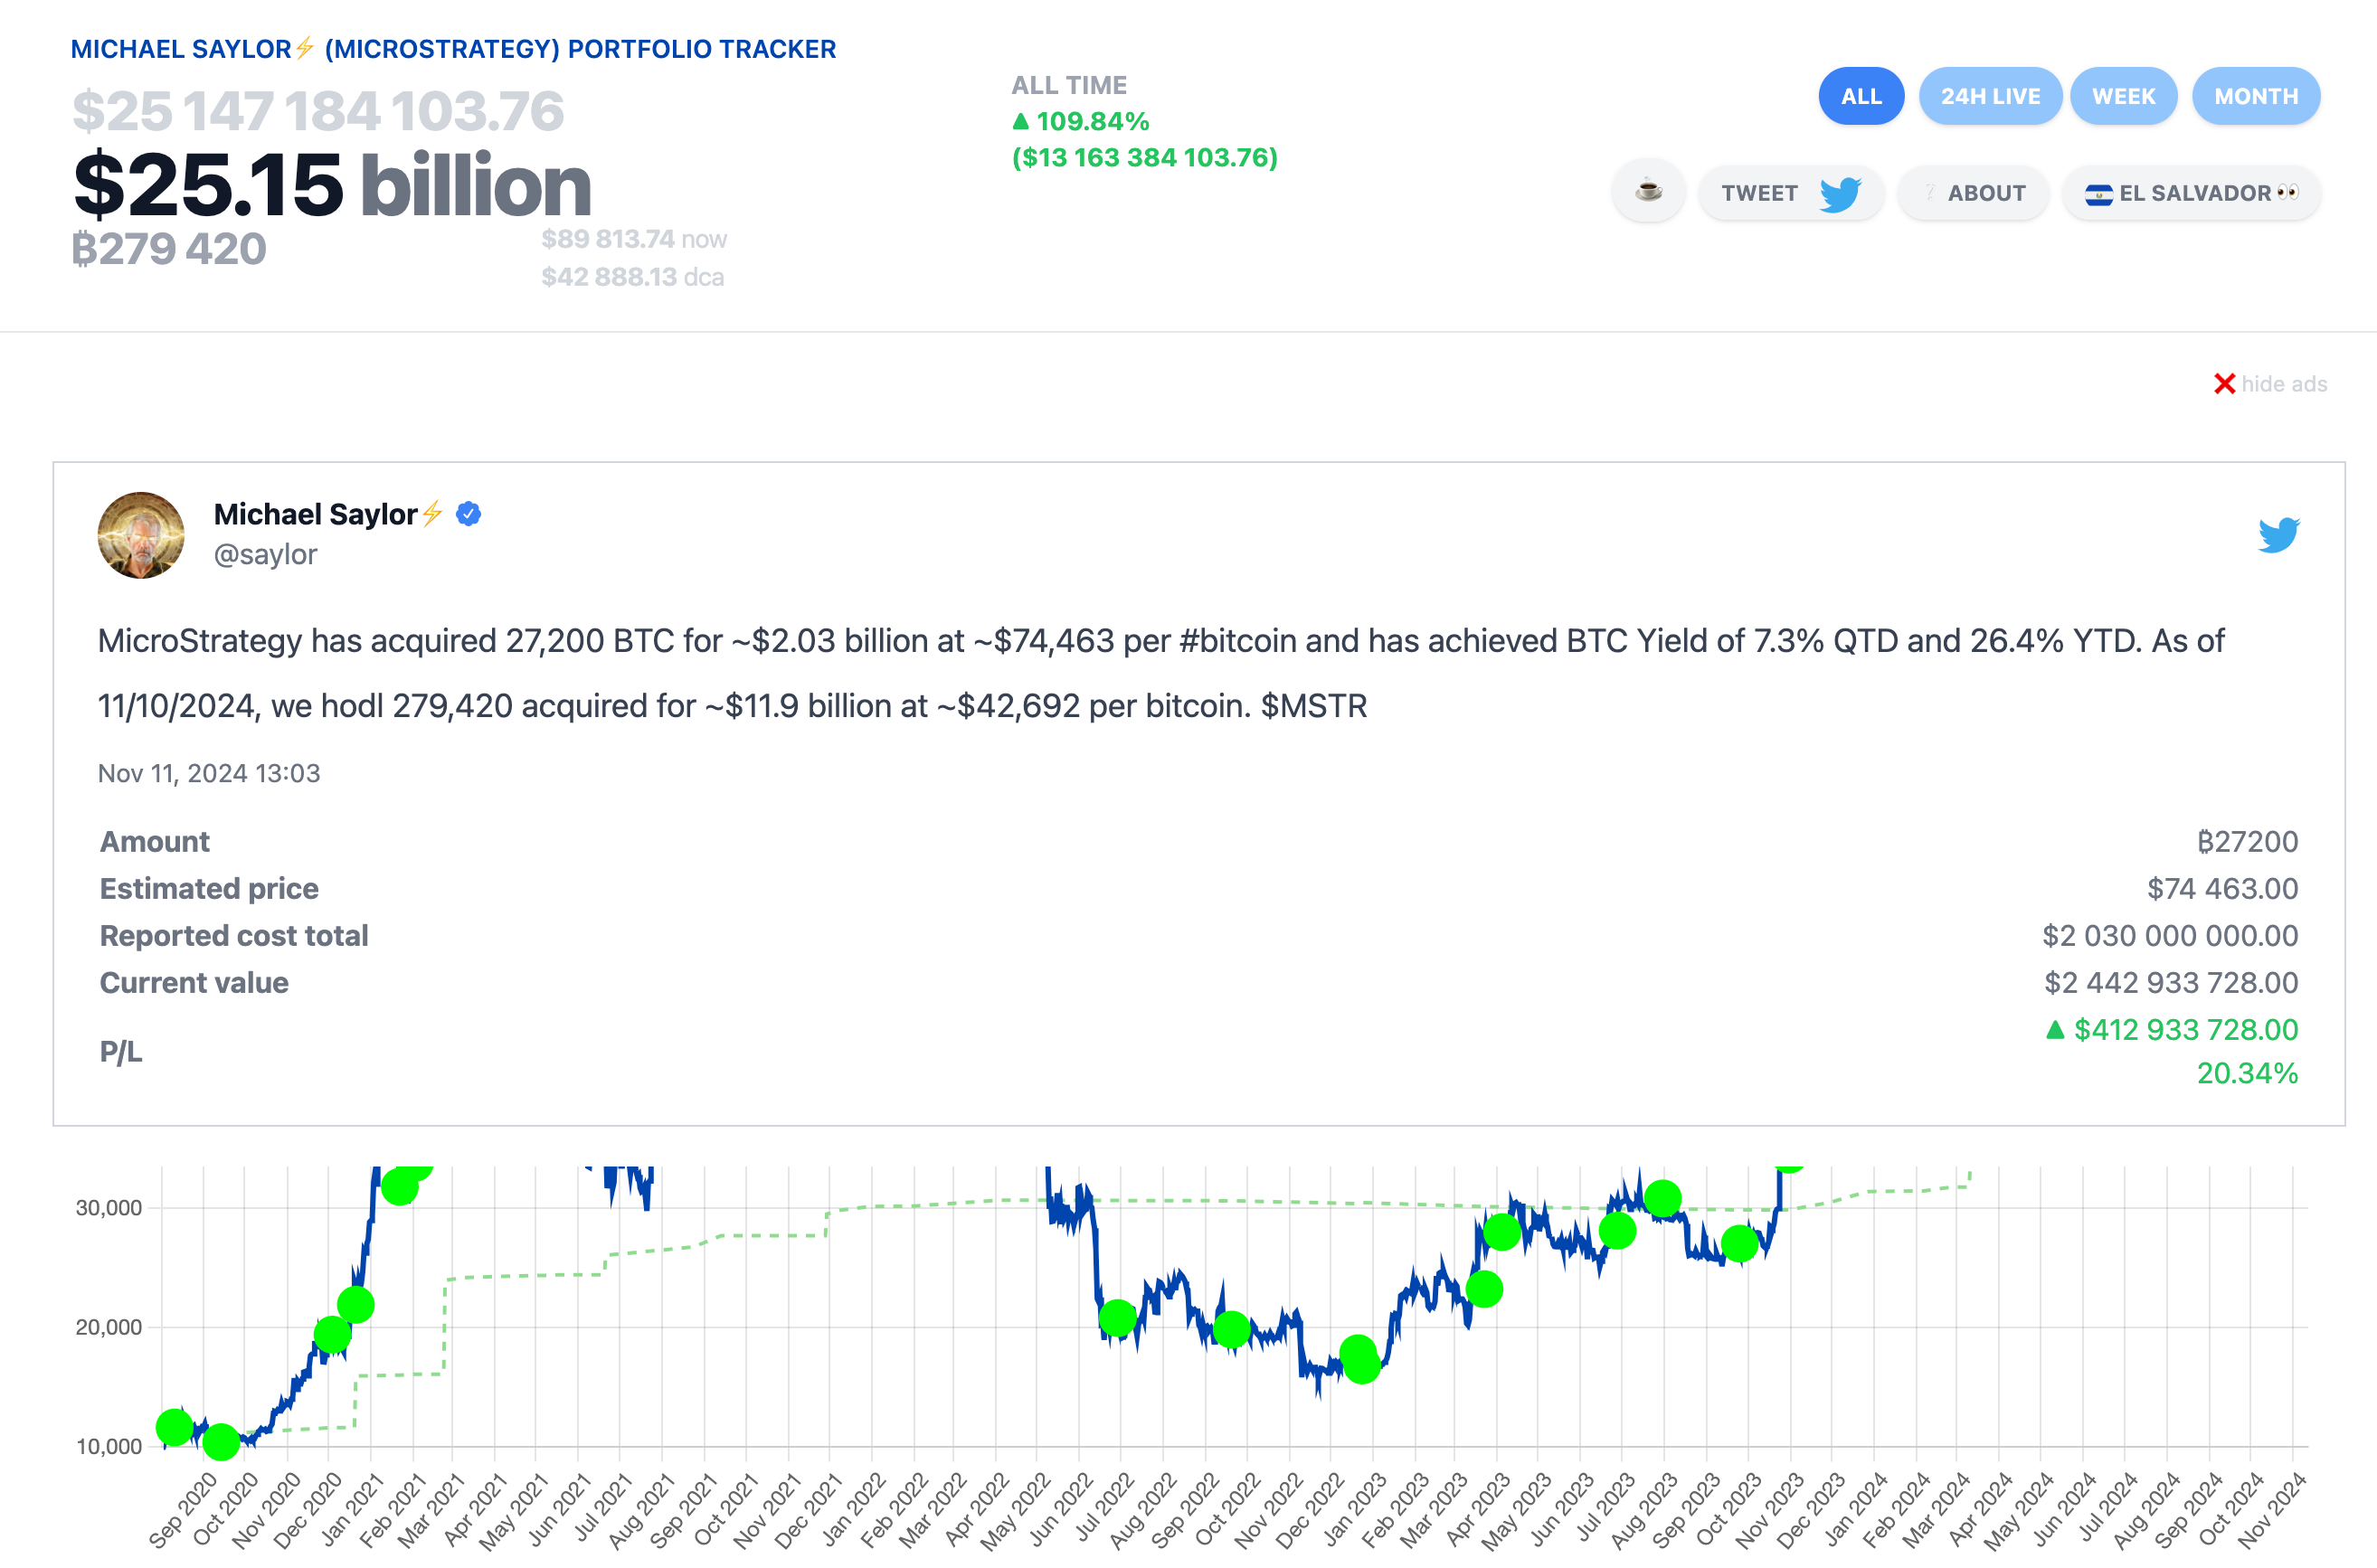Click the ฿279 420 holdings figure

169,249
